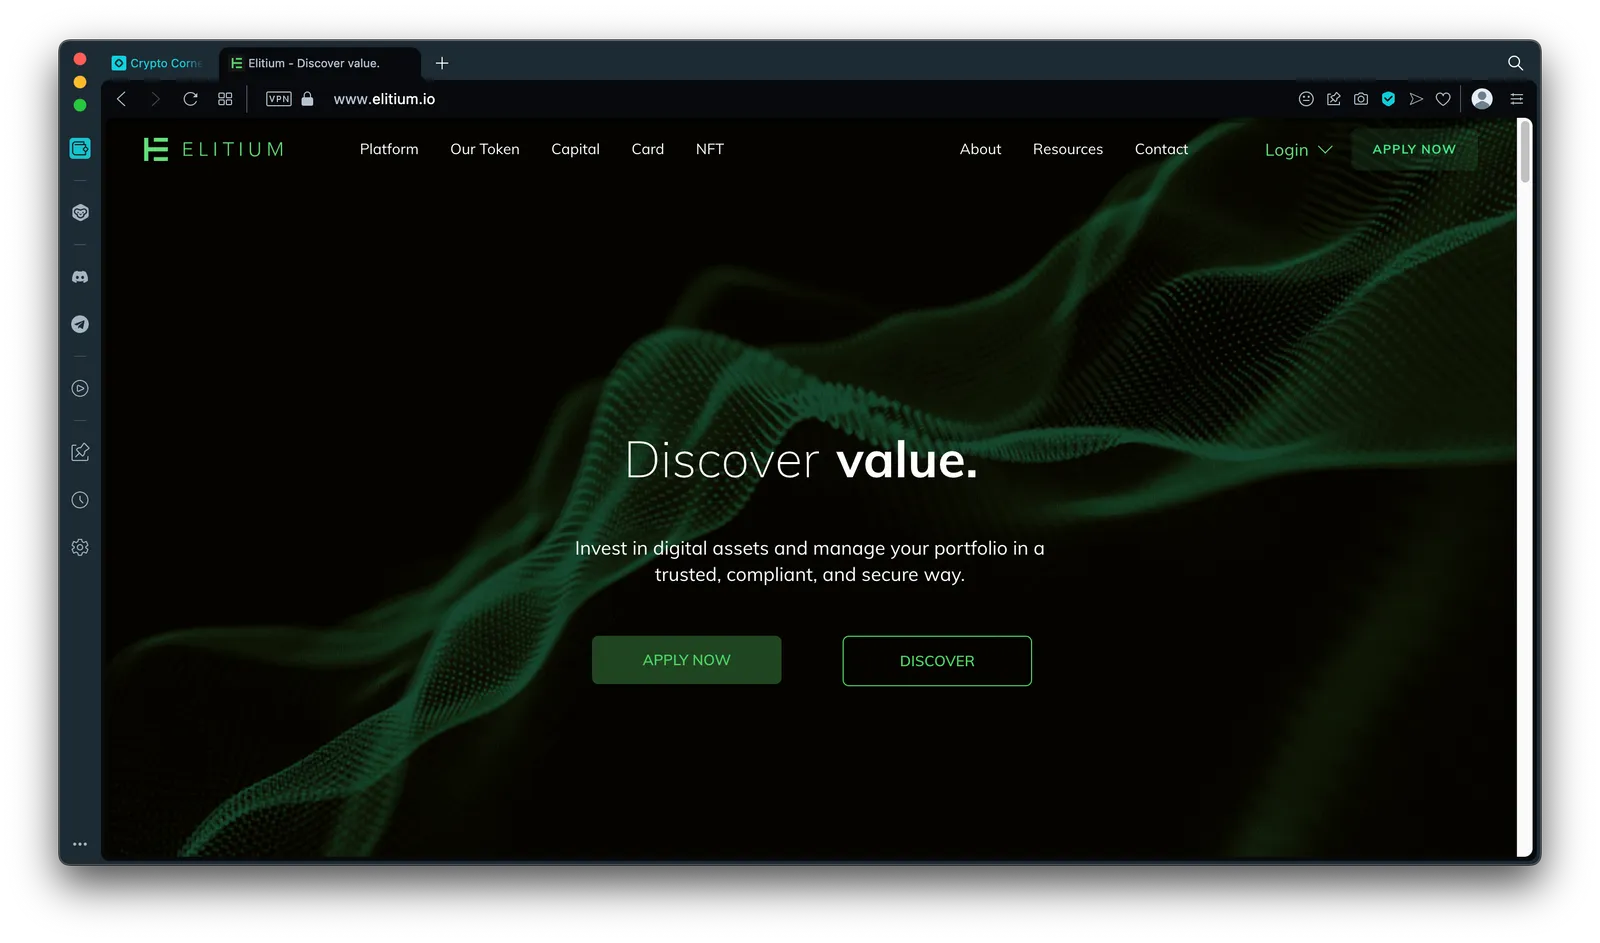The width and height of the screenshot is (1600, 943).
Task: Click the address bar URL www.elitium.io
Action: 384,99
